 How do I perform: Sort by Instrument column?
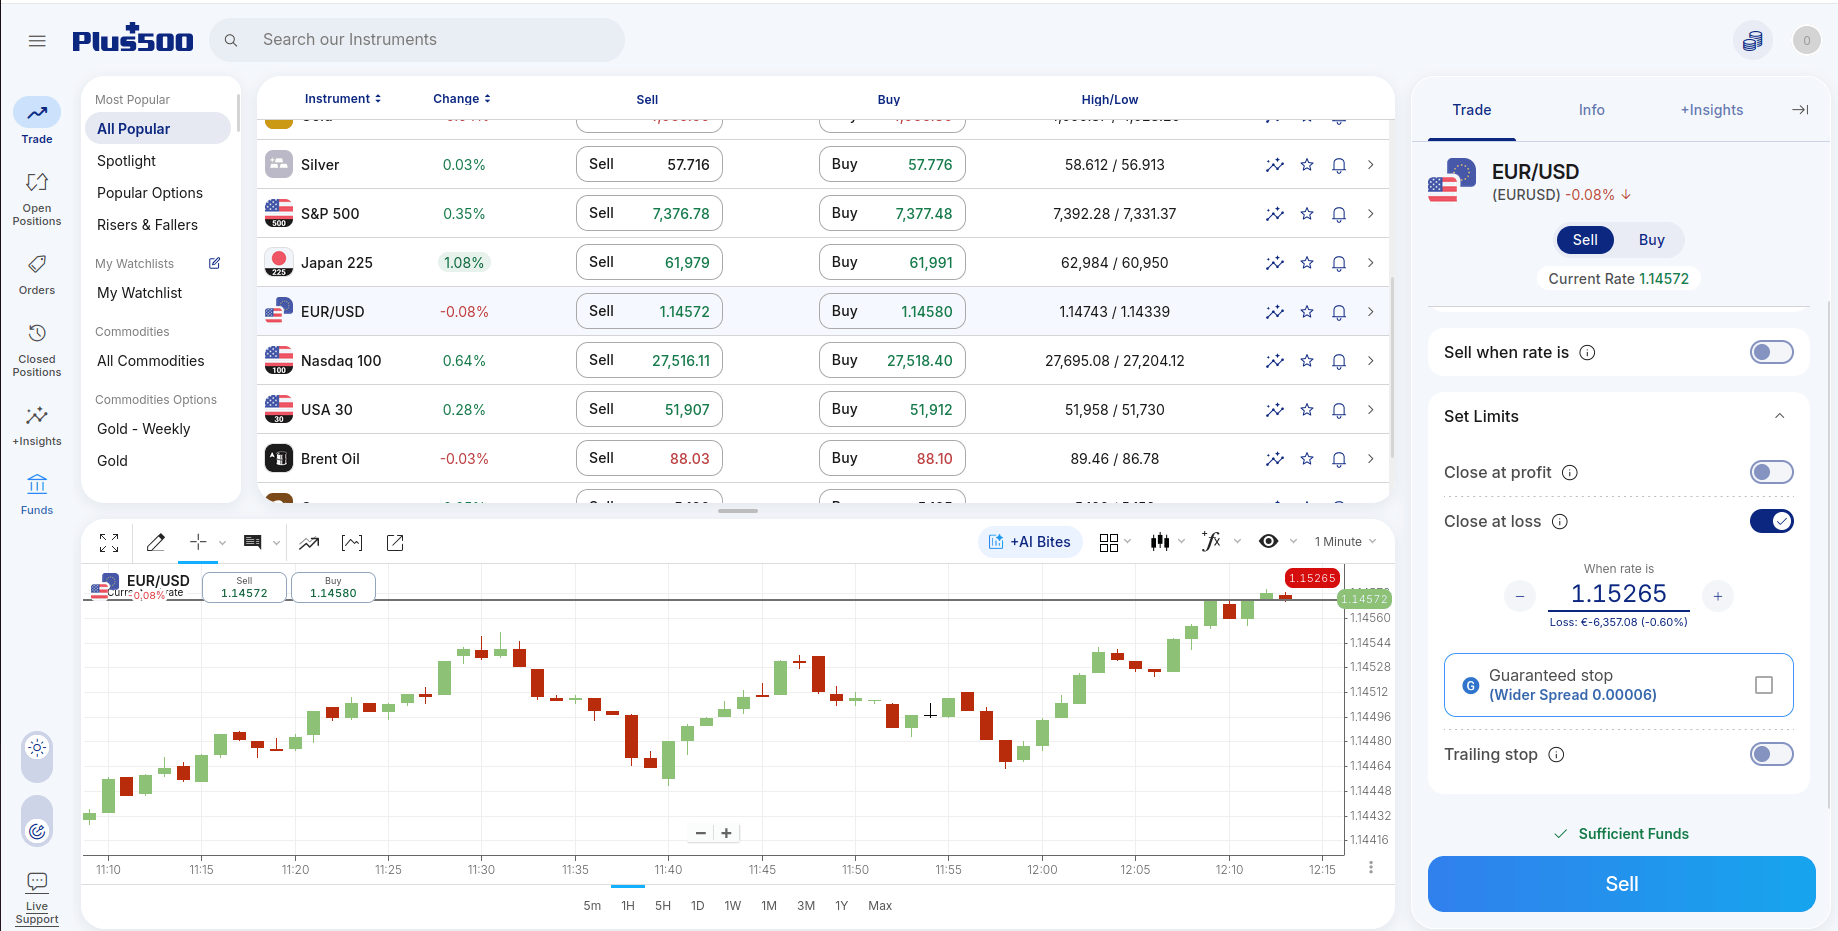click(342, 99)
